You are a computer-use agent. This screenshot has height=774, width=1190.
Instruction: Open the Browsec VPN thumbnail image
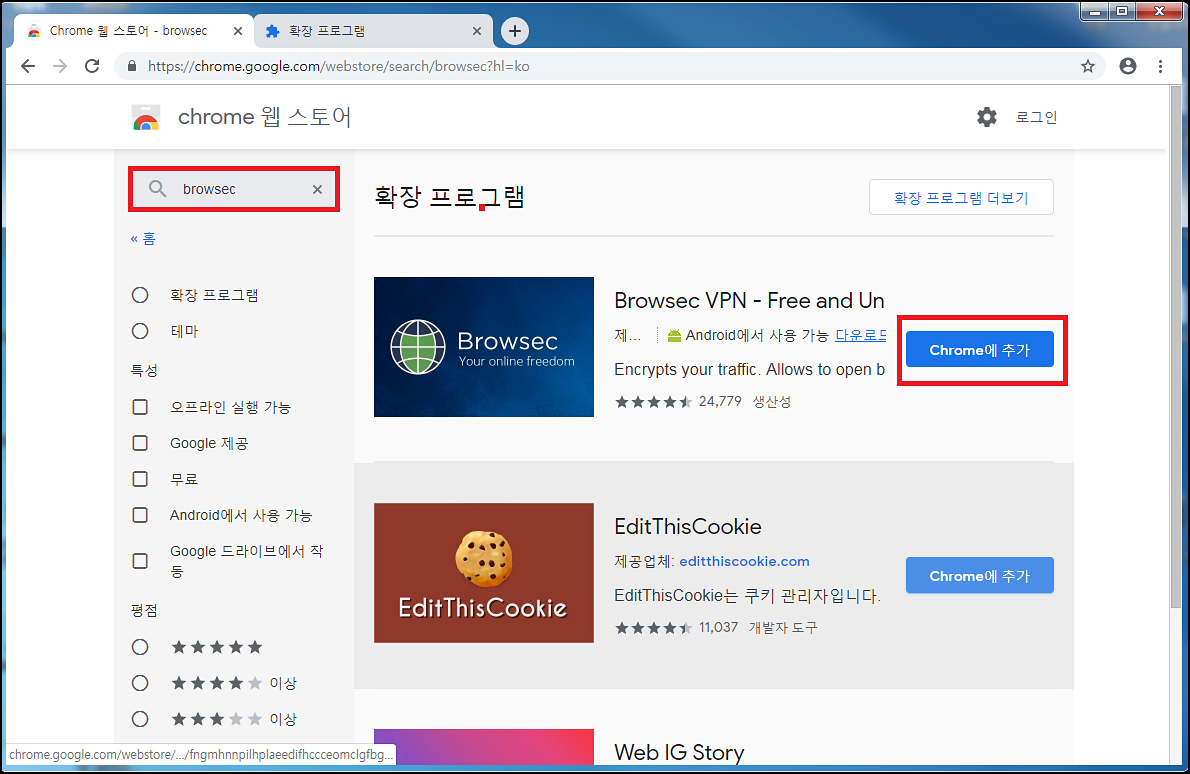(x=483, y=347)
